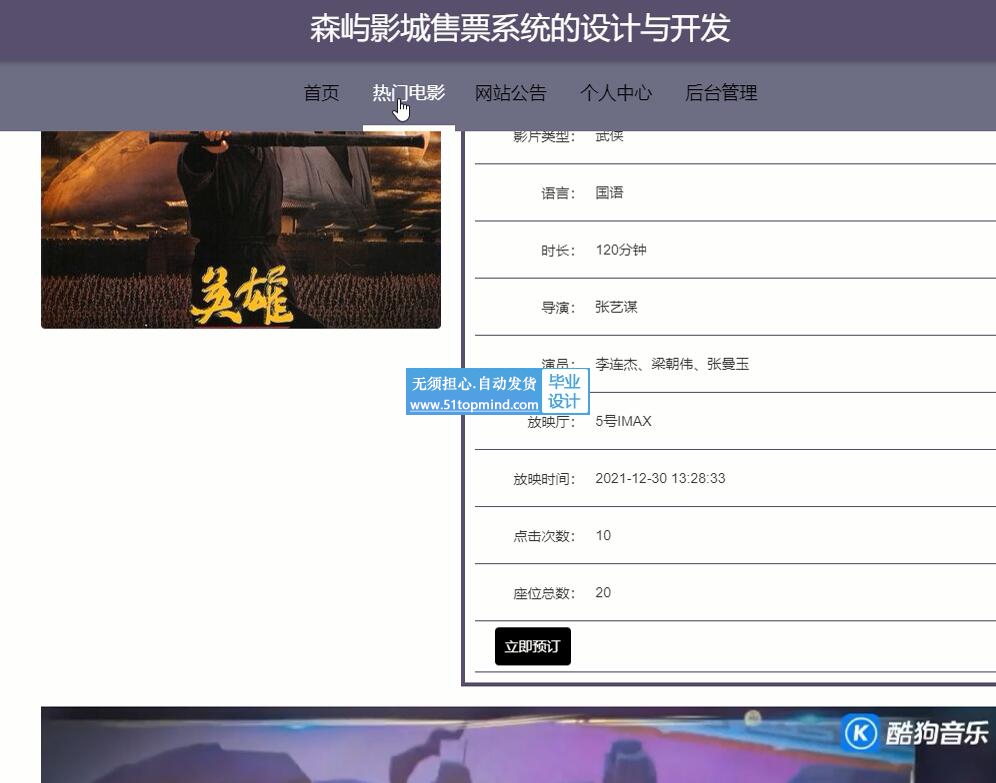
Task: Click the 立即预订 booking button
Action: [x=533, y=646]
